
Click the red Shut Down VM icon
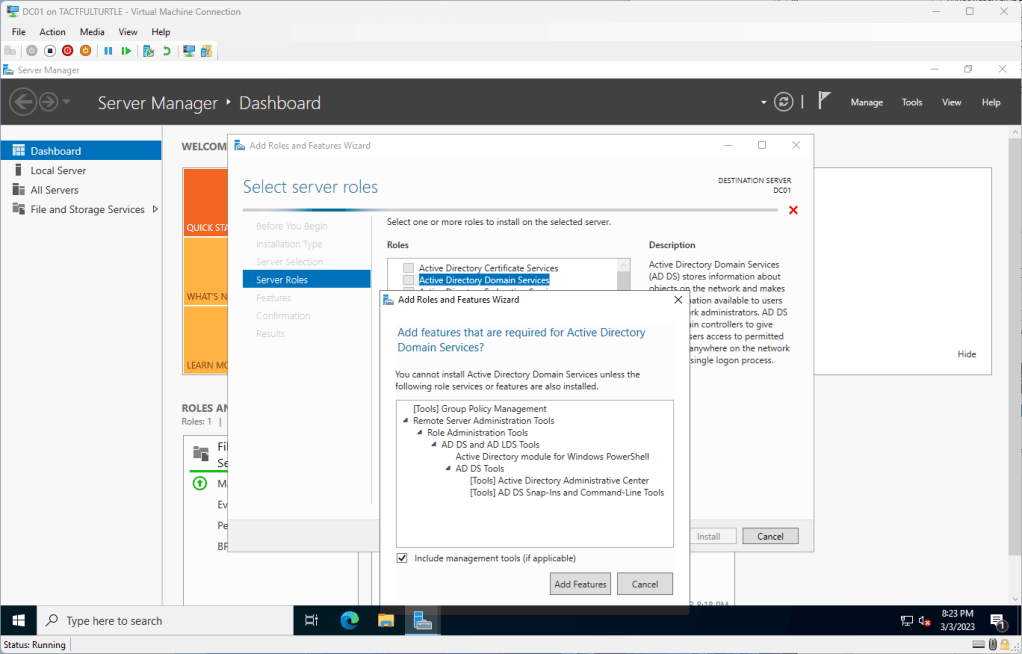(x=67, y=51)
